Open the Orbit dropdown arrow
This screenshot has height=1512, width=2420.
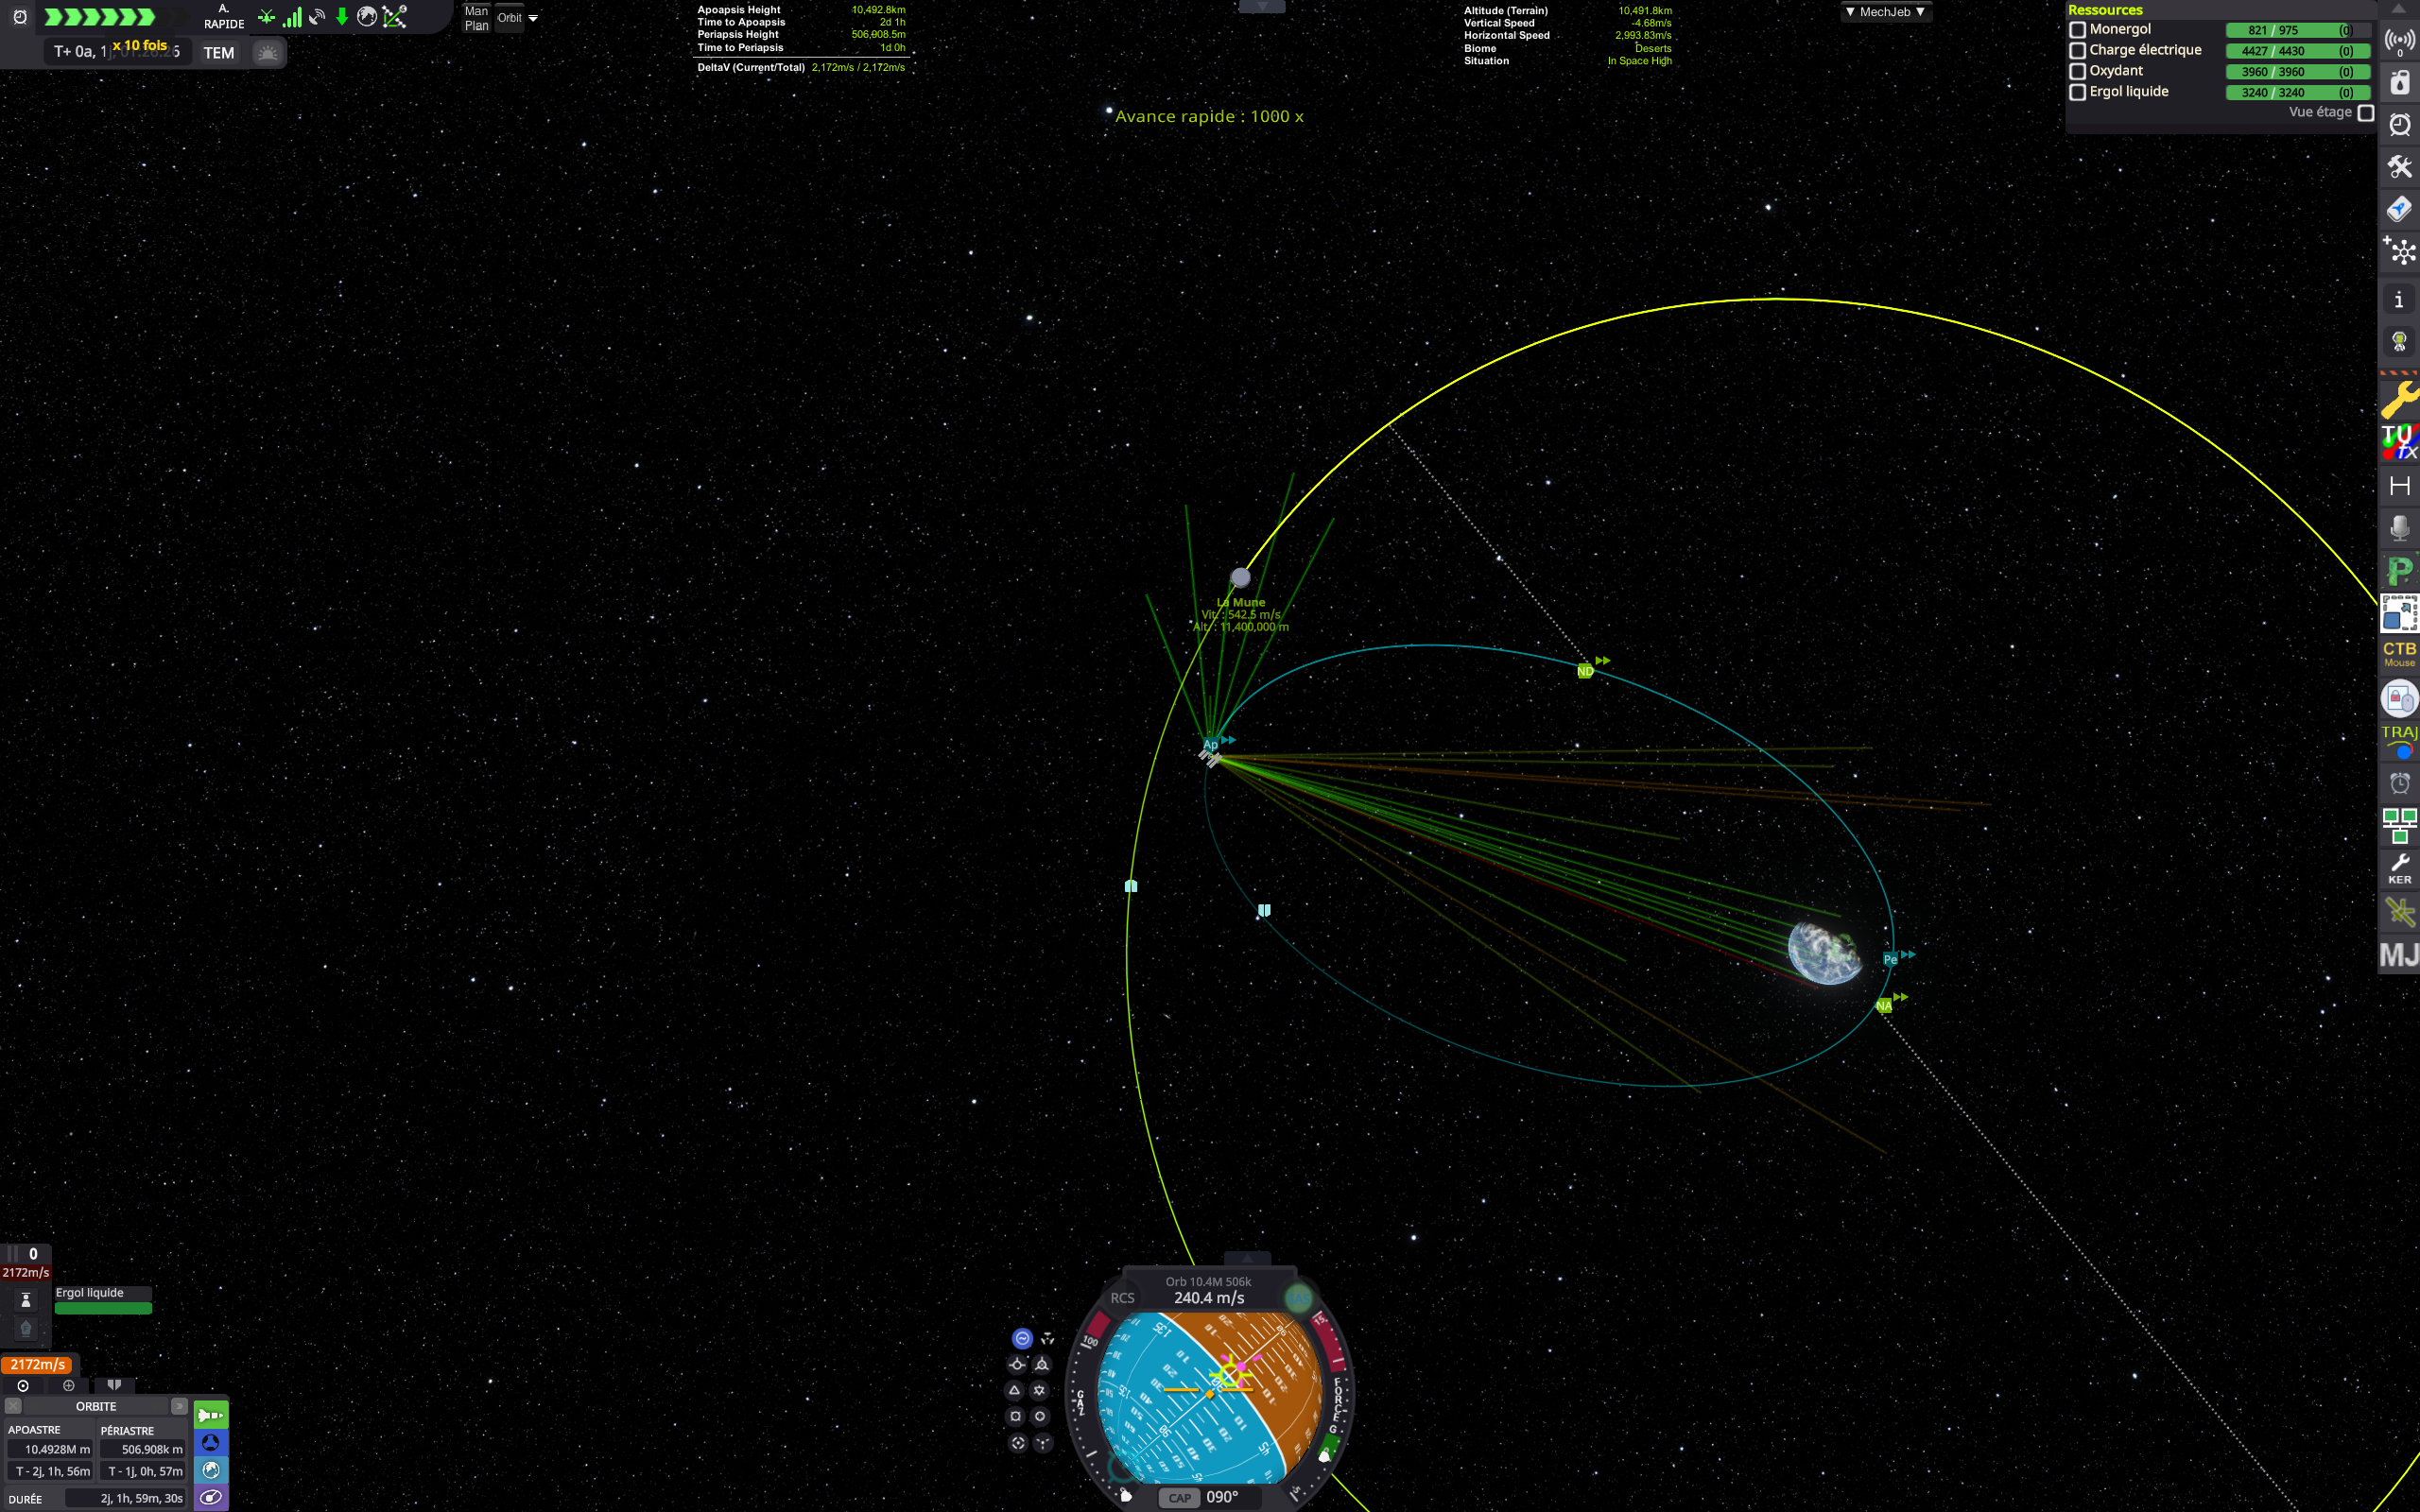[x=533, y=18]
